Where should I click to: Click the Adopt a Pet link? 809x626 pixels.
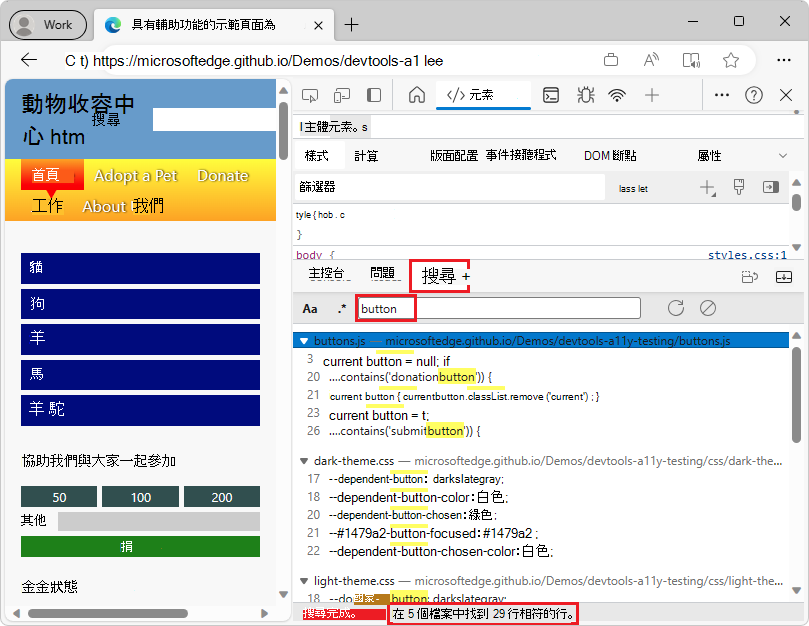(x=135, y=175)
